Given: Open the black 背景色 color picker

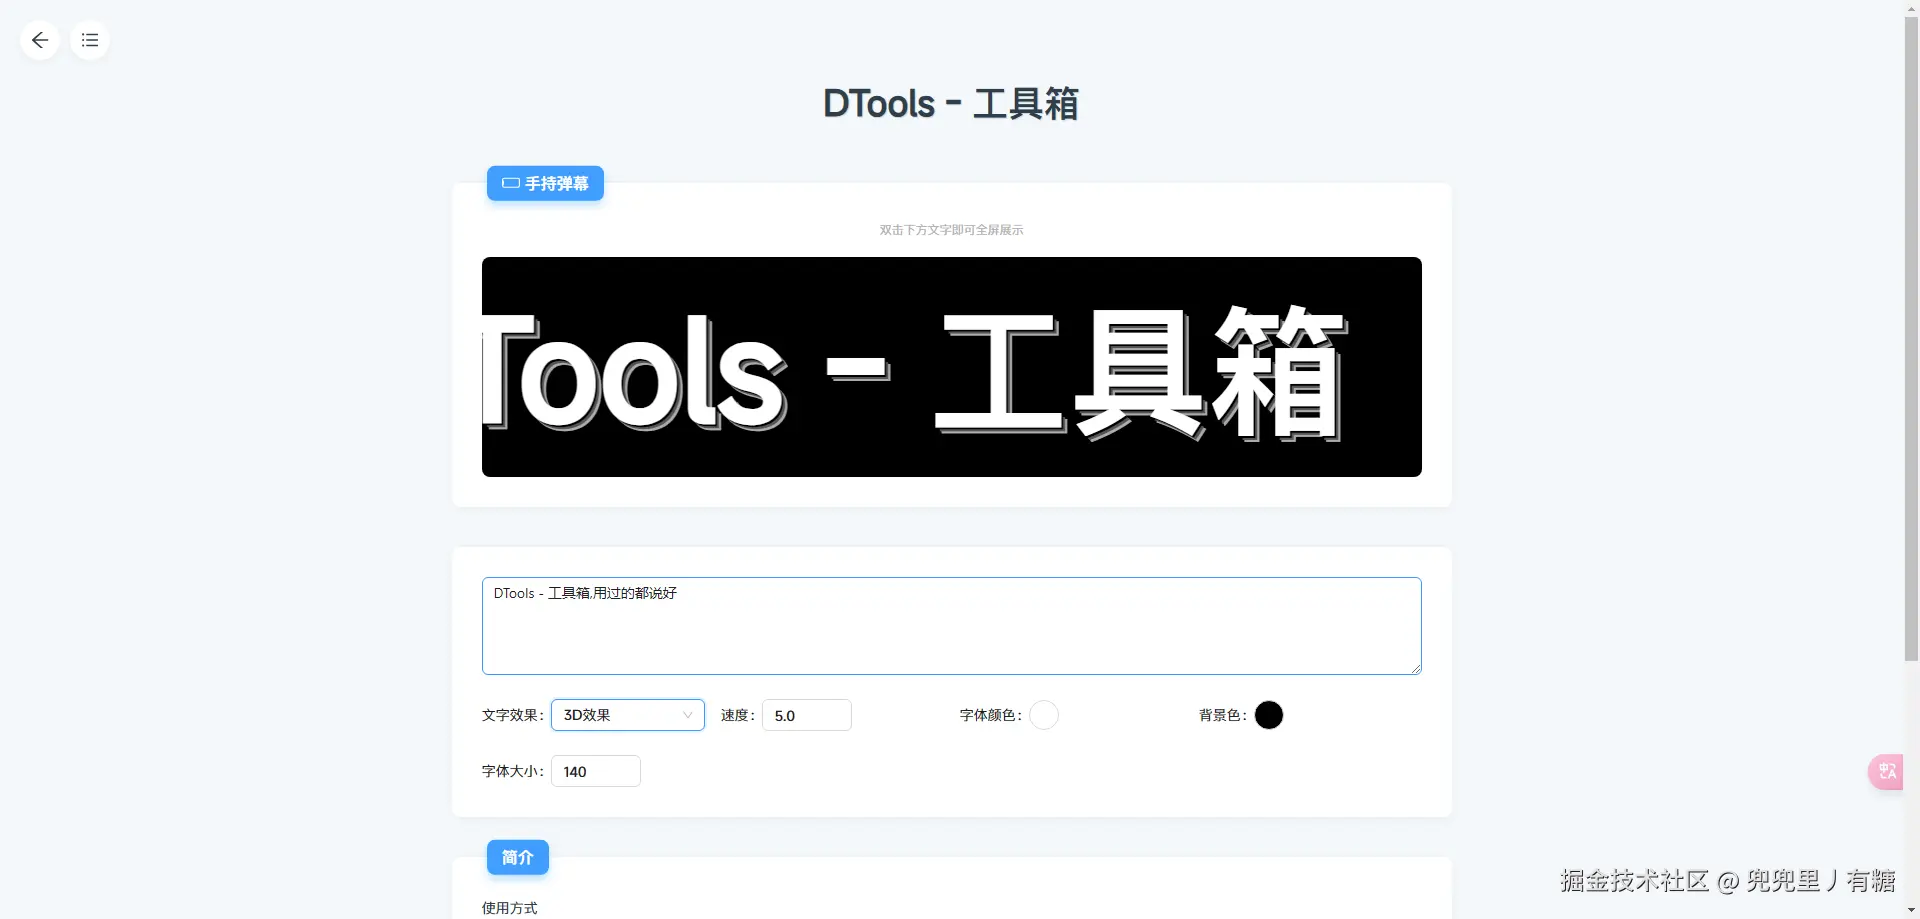Looking at the screenshot, I should 1269,715.
